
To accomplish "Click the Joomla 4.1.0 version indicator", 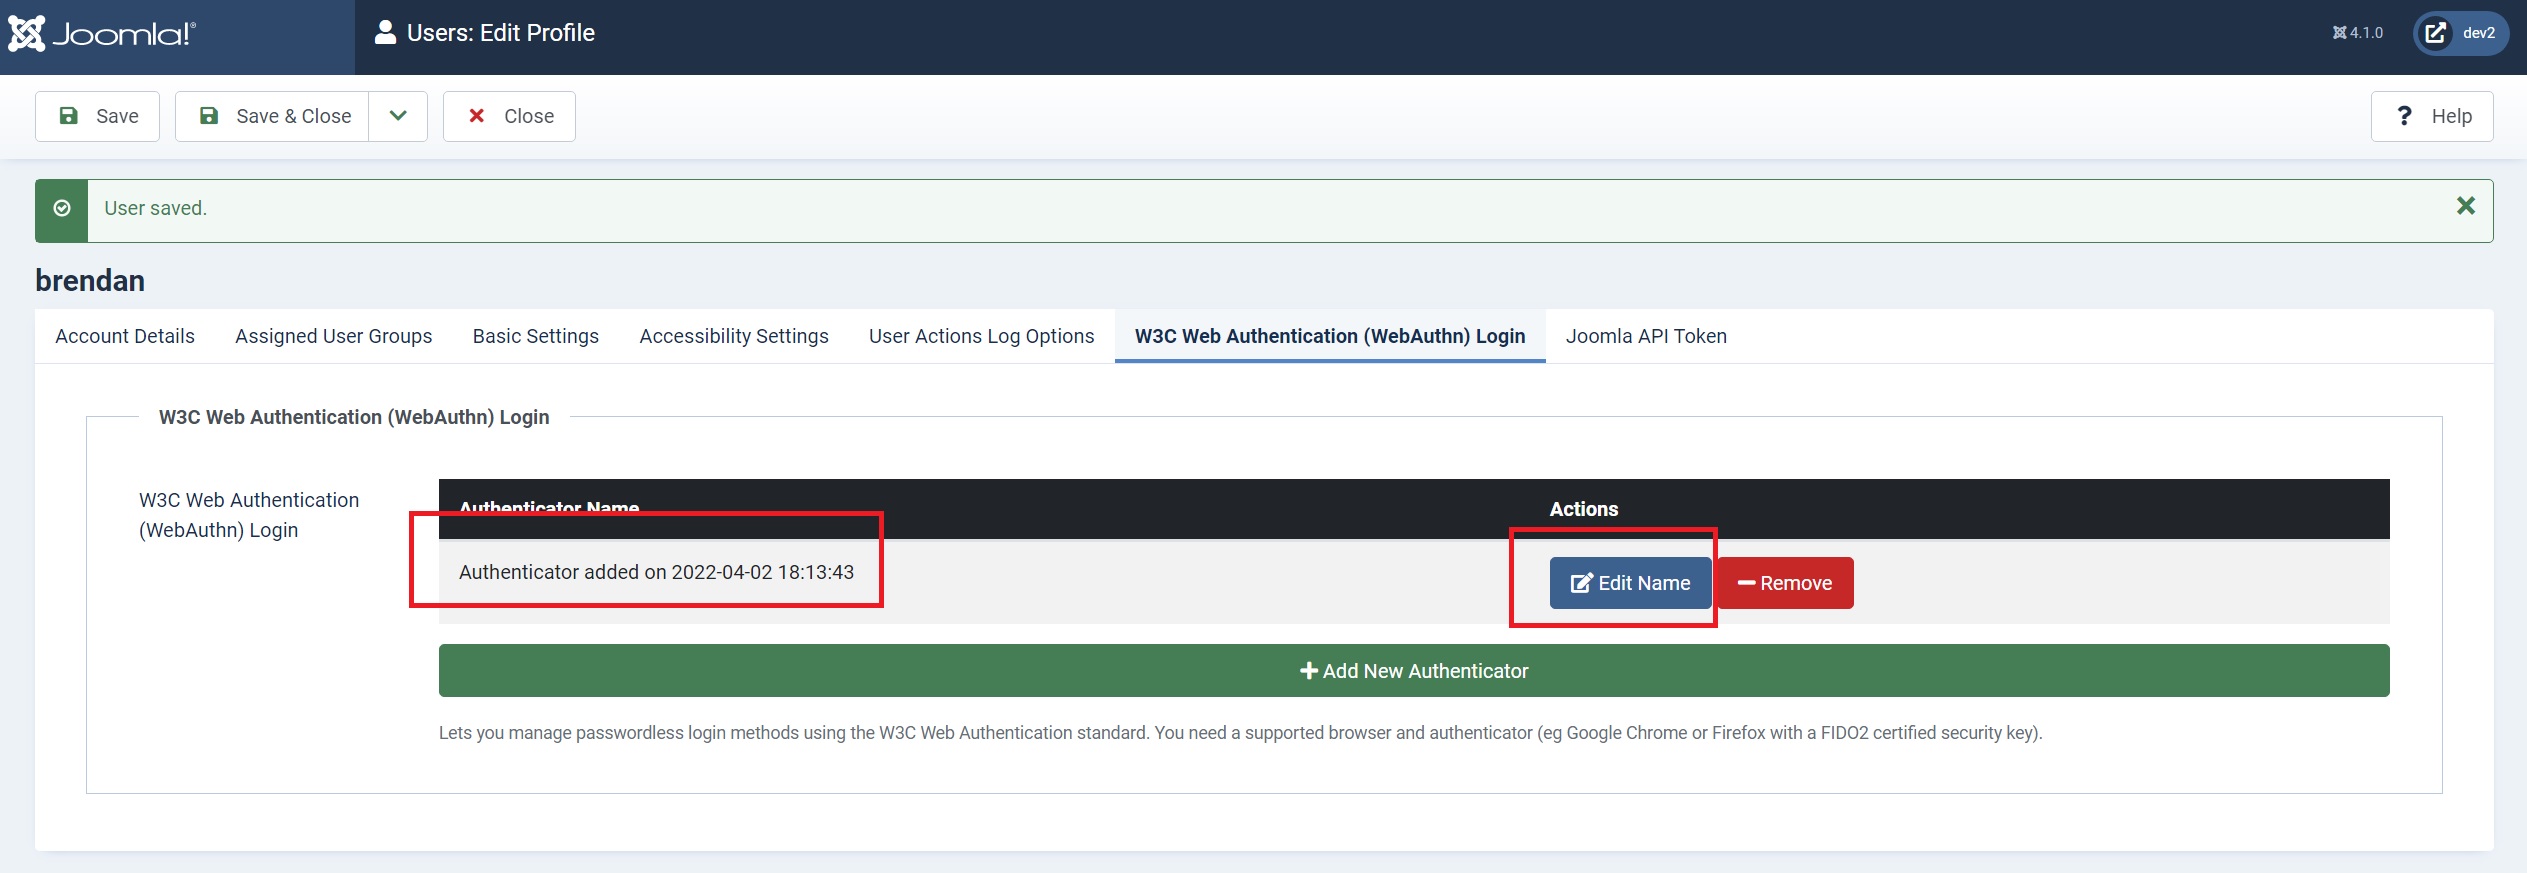I will click(2358, 33).
